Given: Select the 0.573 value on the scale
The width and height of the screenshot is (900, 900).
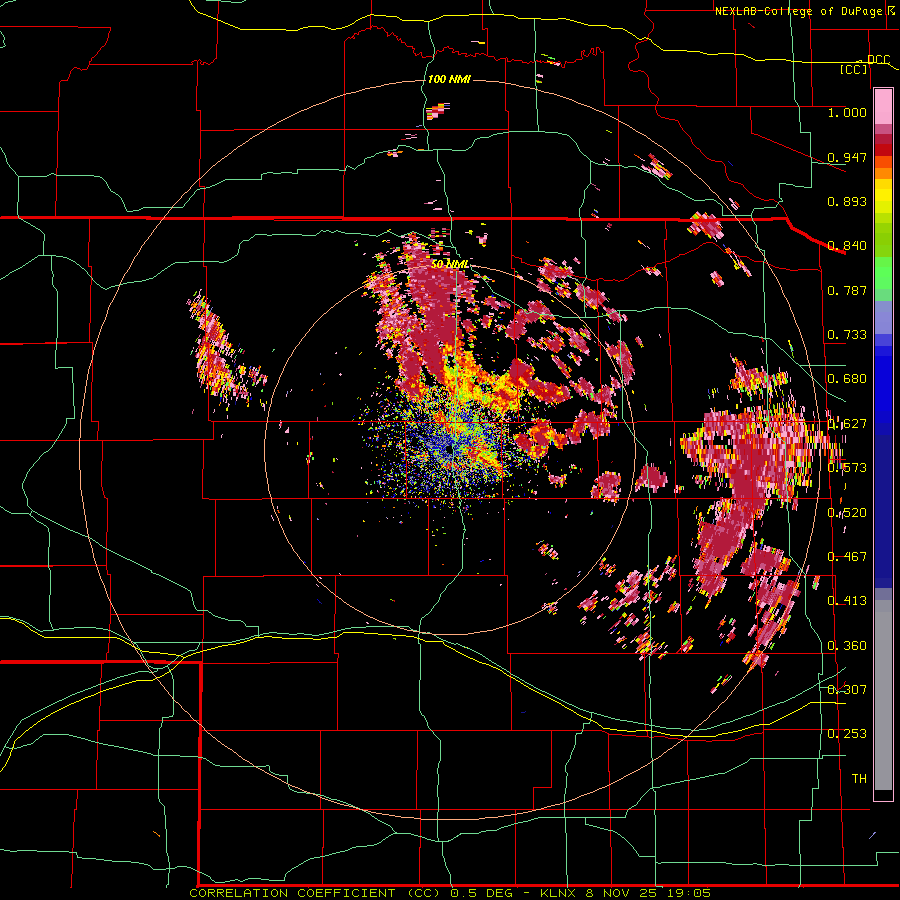Looking at the screenshot, I should click(847, 468).
